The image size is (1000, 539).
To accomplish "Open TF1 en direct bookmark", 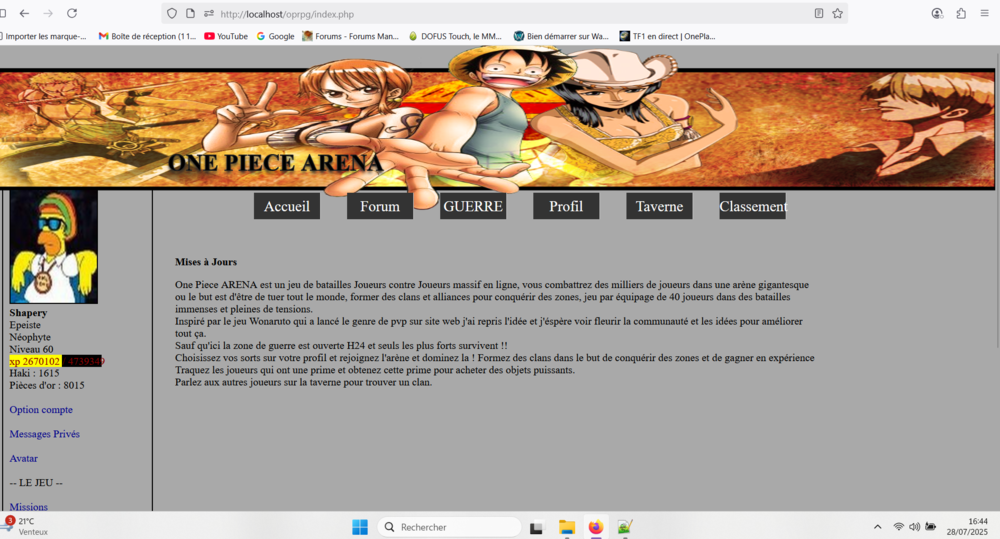I will [x=668, y=36].
